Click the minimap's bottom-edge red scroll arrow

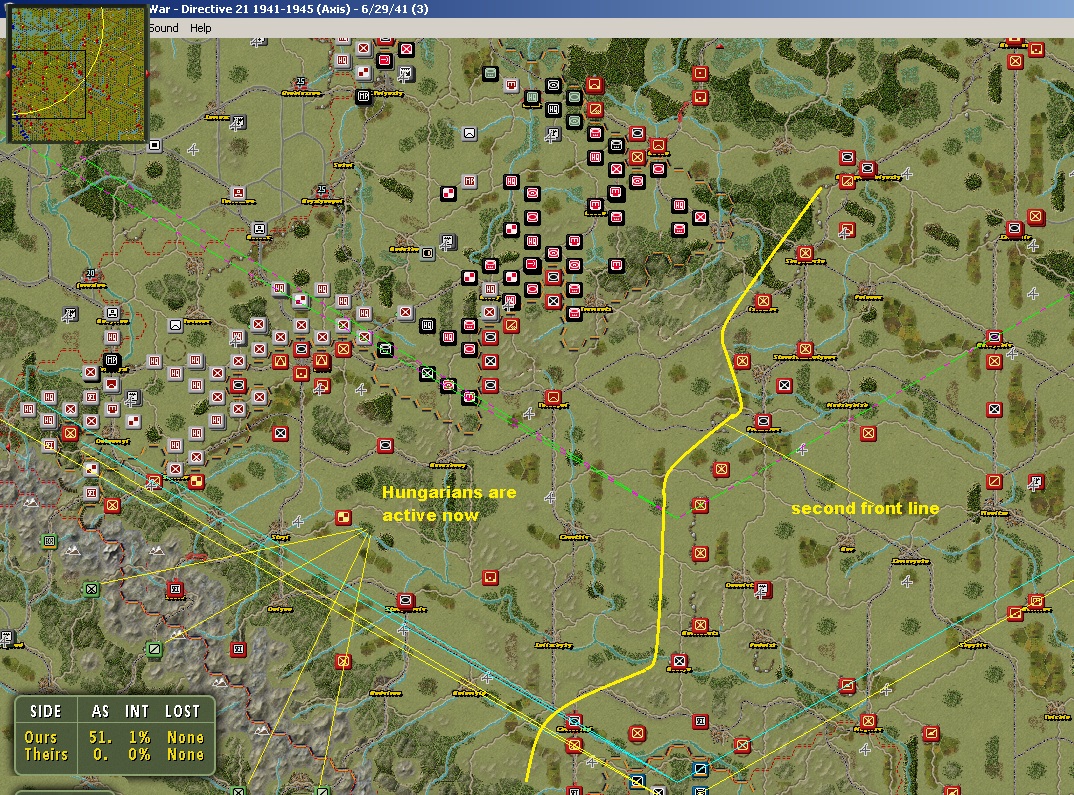(x=77, y=141)
